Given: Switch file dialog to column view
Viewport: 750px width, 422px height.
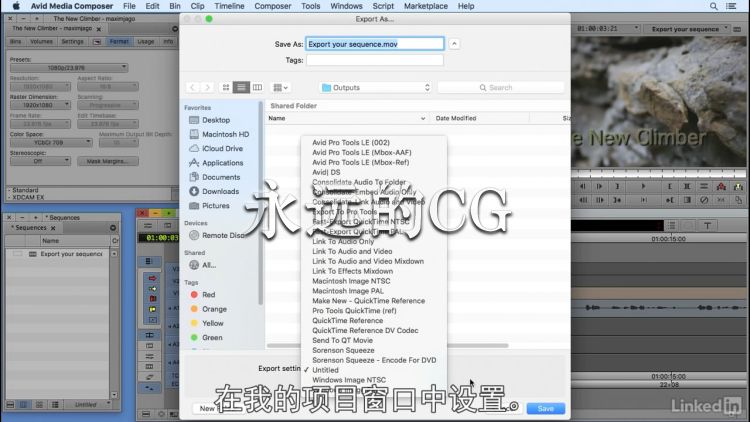Looking at the screenshot, I should 257,88.
